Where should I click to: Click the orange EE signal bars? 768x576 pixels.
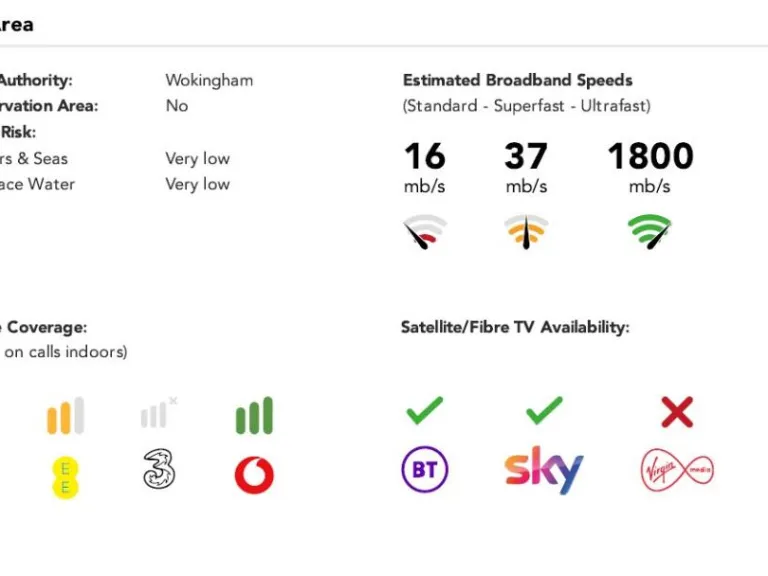(65, 416)
